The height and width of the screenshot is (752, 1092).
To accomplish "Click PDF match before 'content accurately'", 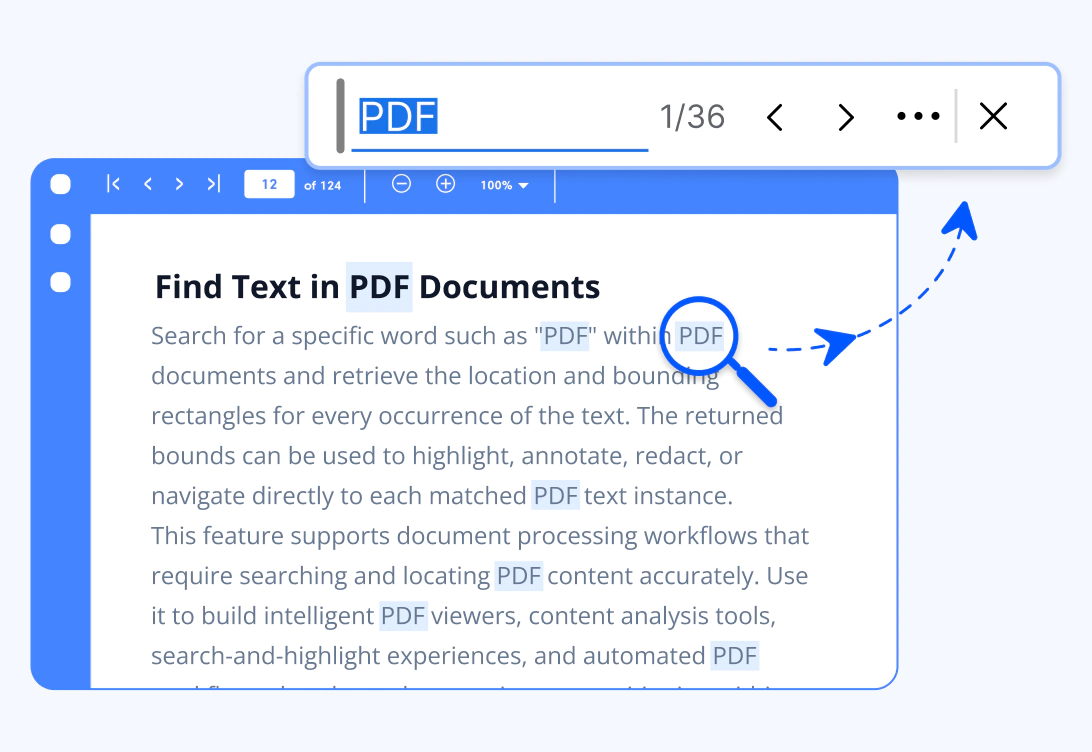I will (x=519, y=575).
